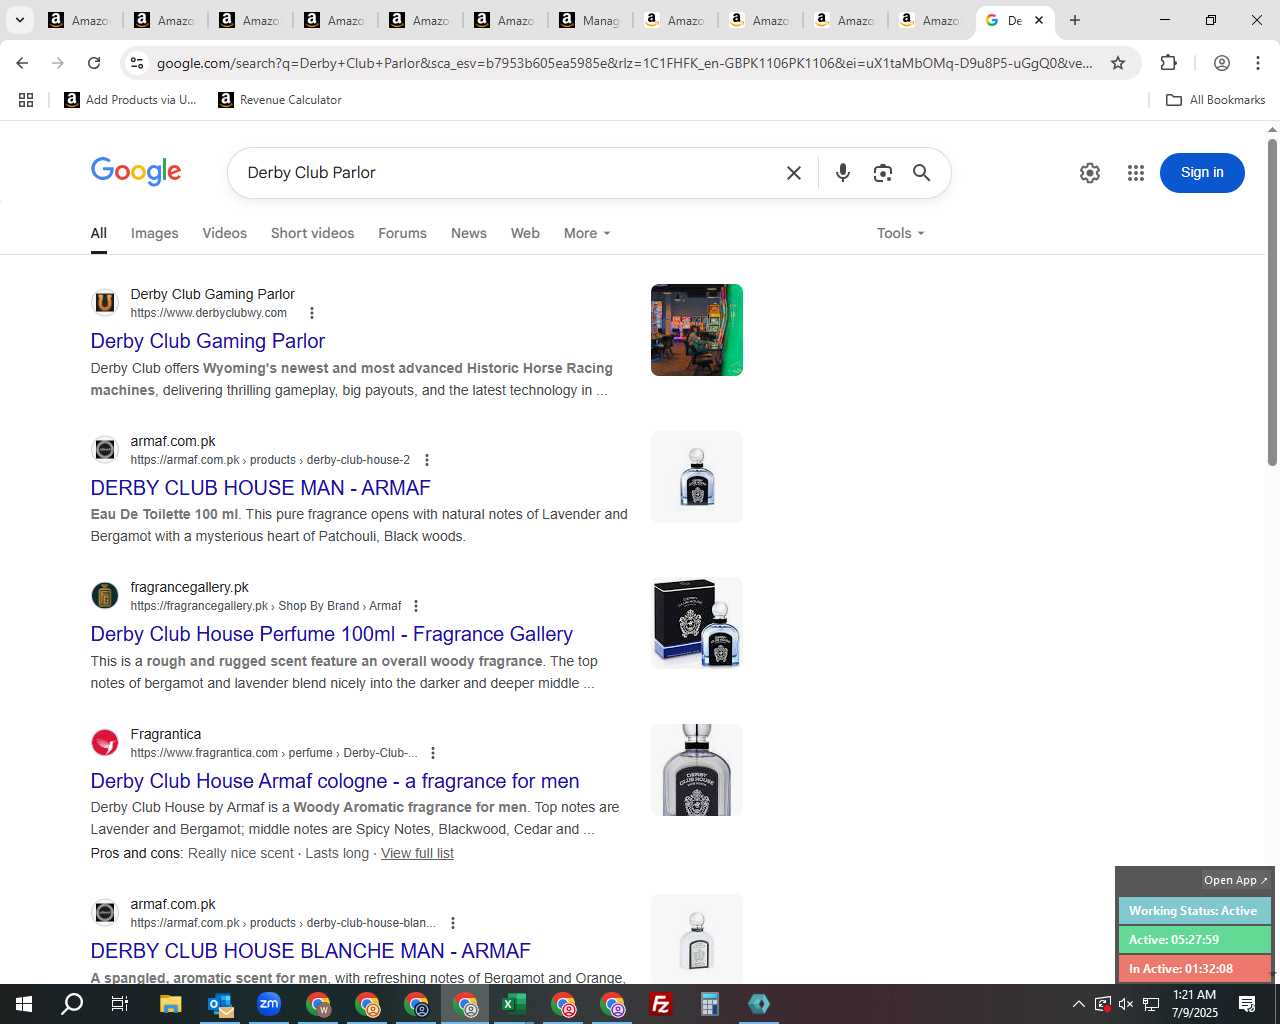Close the active Google search tab

(x=1039, y=20)
